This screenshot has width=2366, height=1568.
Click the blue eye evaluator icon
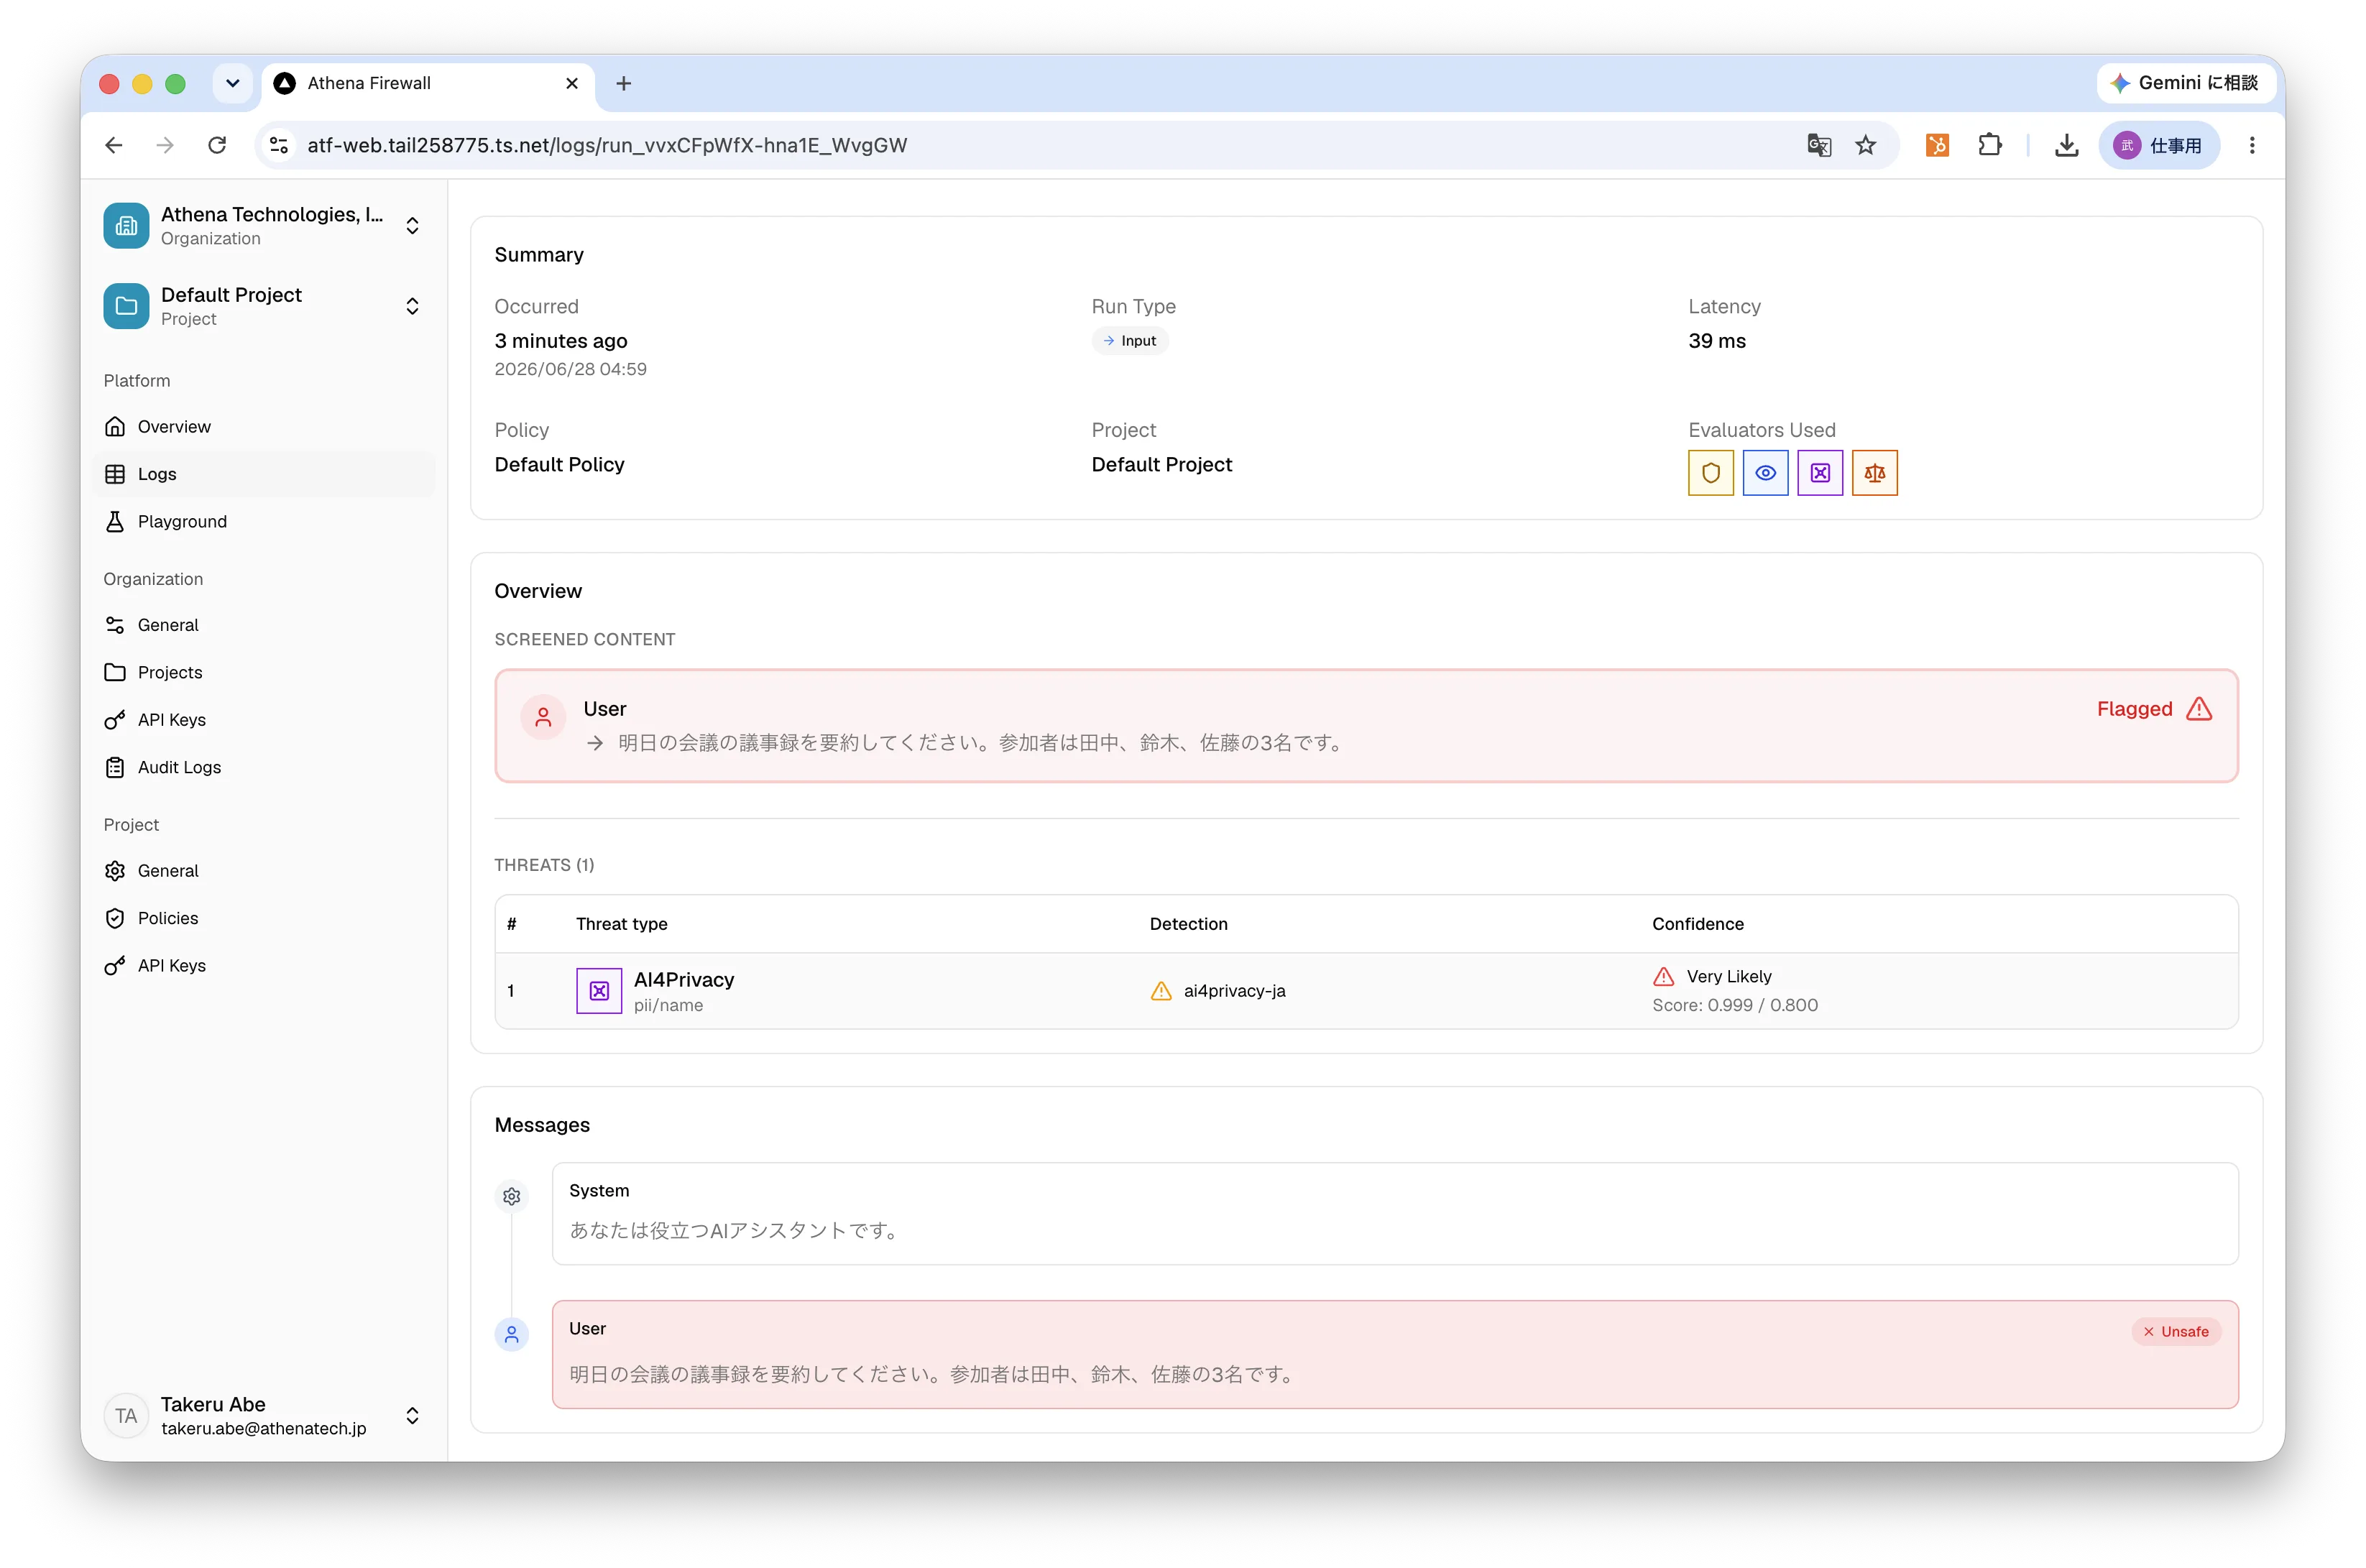[x=1765, y=473]
